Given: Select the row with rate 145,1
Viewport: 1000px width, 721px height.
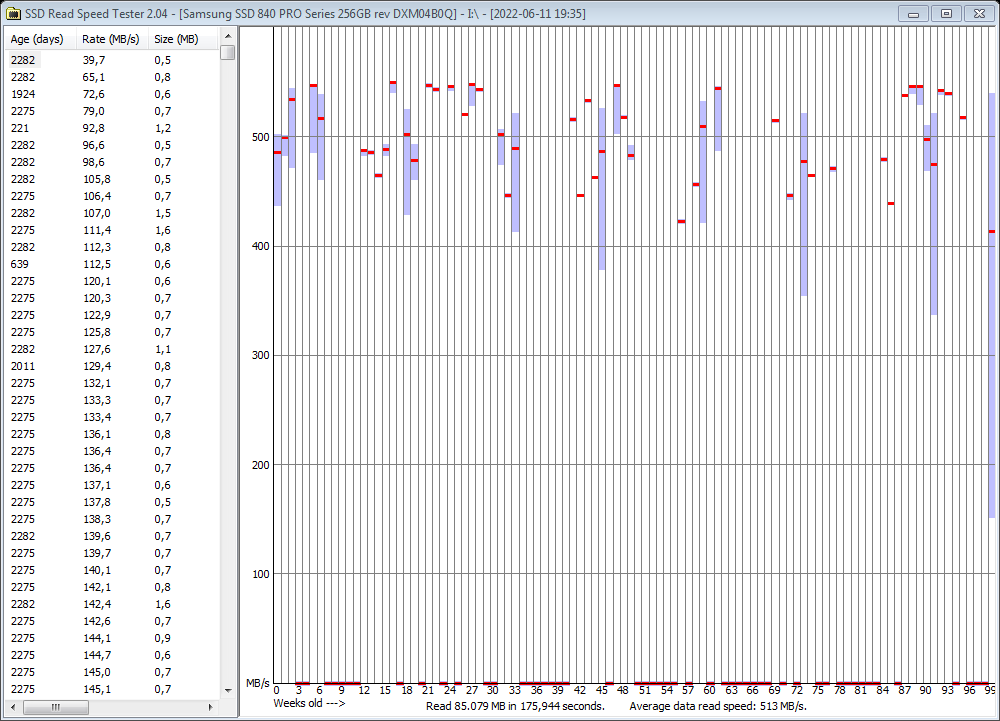Looking at the screenshot, I should 112,689.
